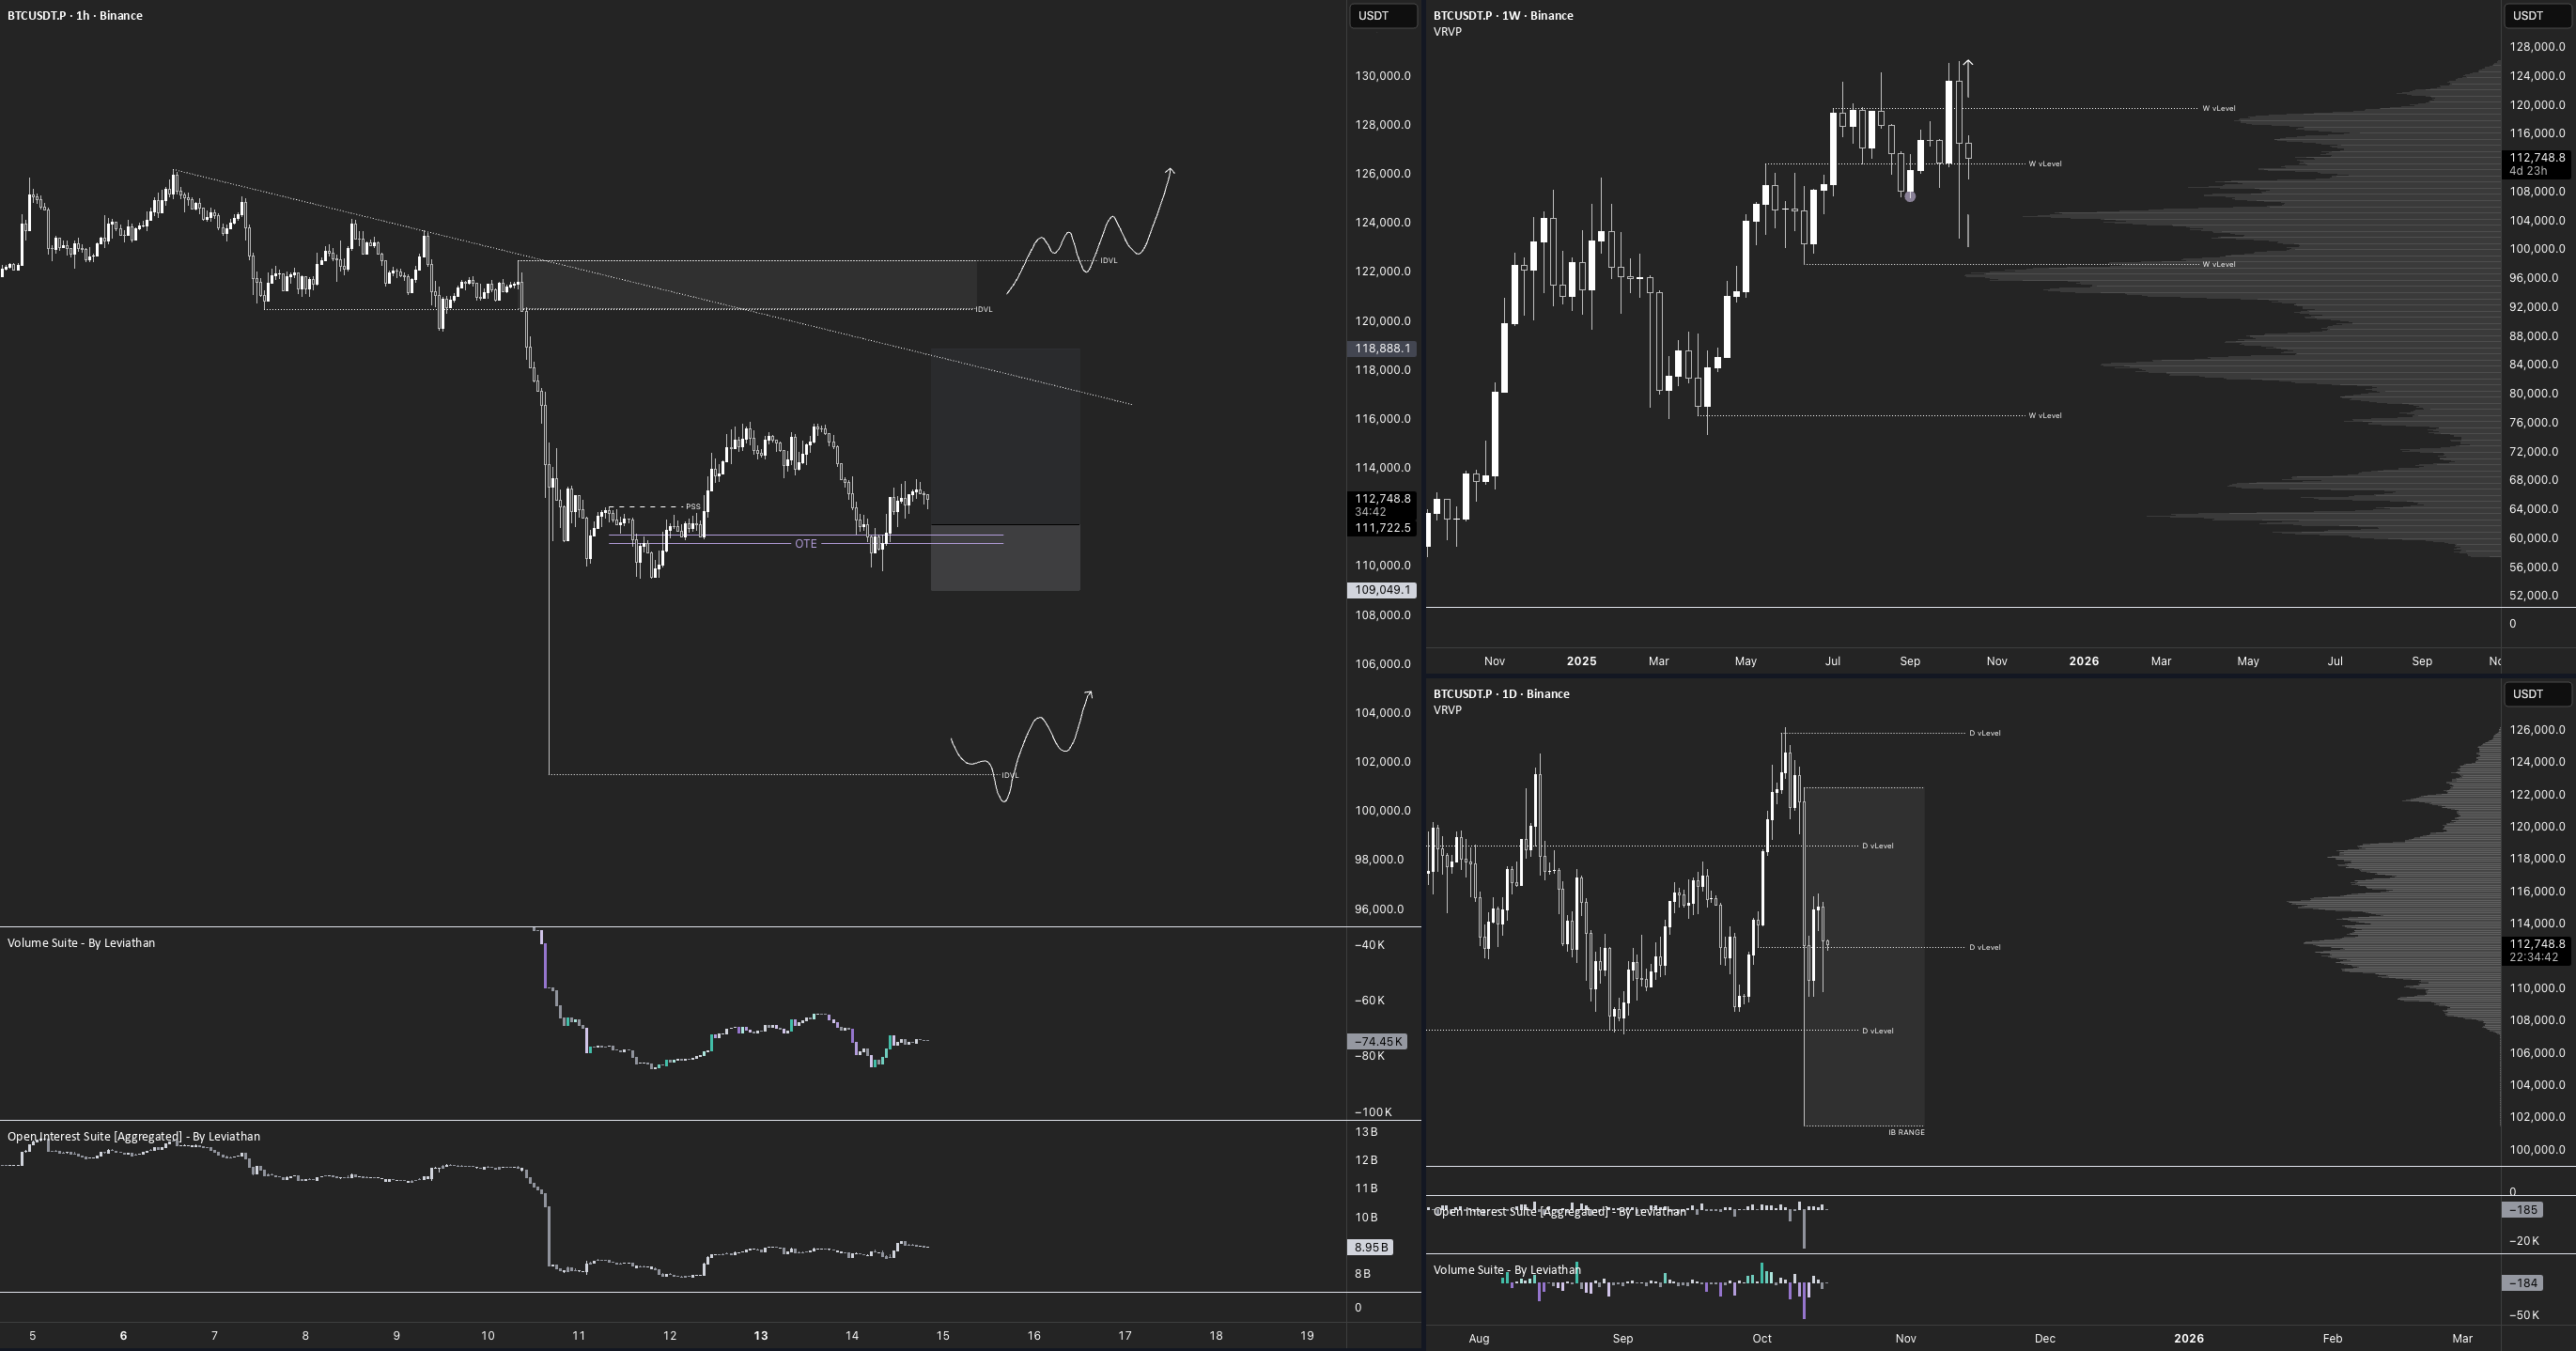This screenshot has width=2576, height=1351.
Task: Select the upper curved arrow path drawing
Action: [x=1090, y=230]
